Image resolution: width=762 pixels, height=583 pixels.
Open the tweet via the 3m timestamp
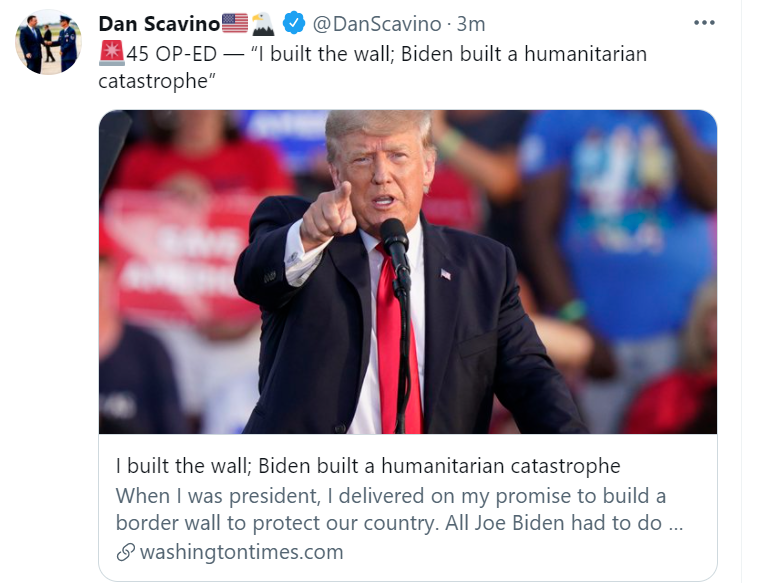click(470, 24)
